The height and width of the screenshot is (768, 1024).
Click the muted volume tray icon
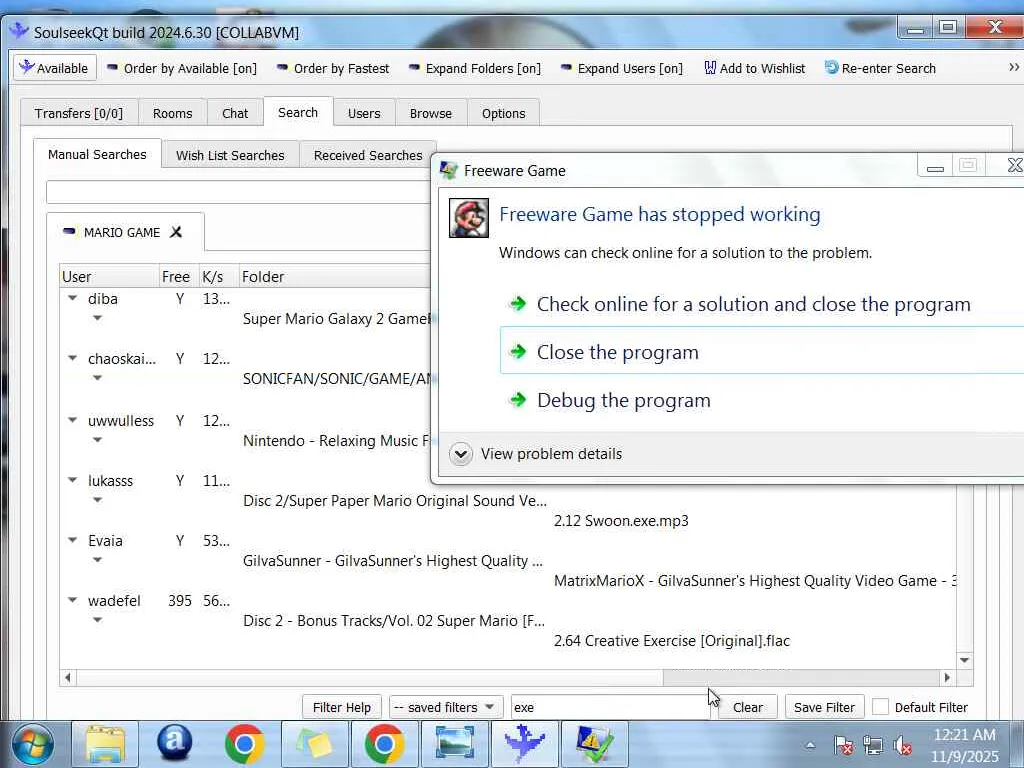[903, 745]
